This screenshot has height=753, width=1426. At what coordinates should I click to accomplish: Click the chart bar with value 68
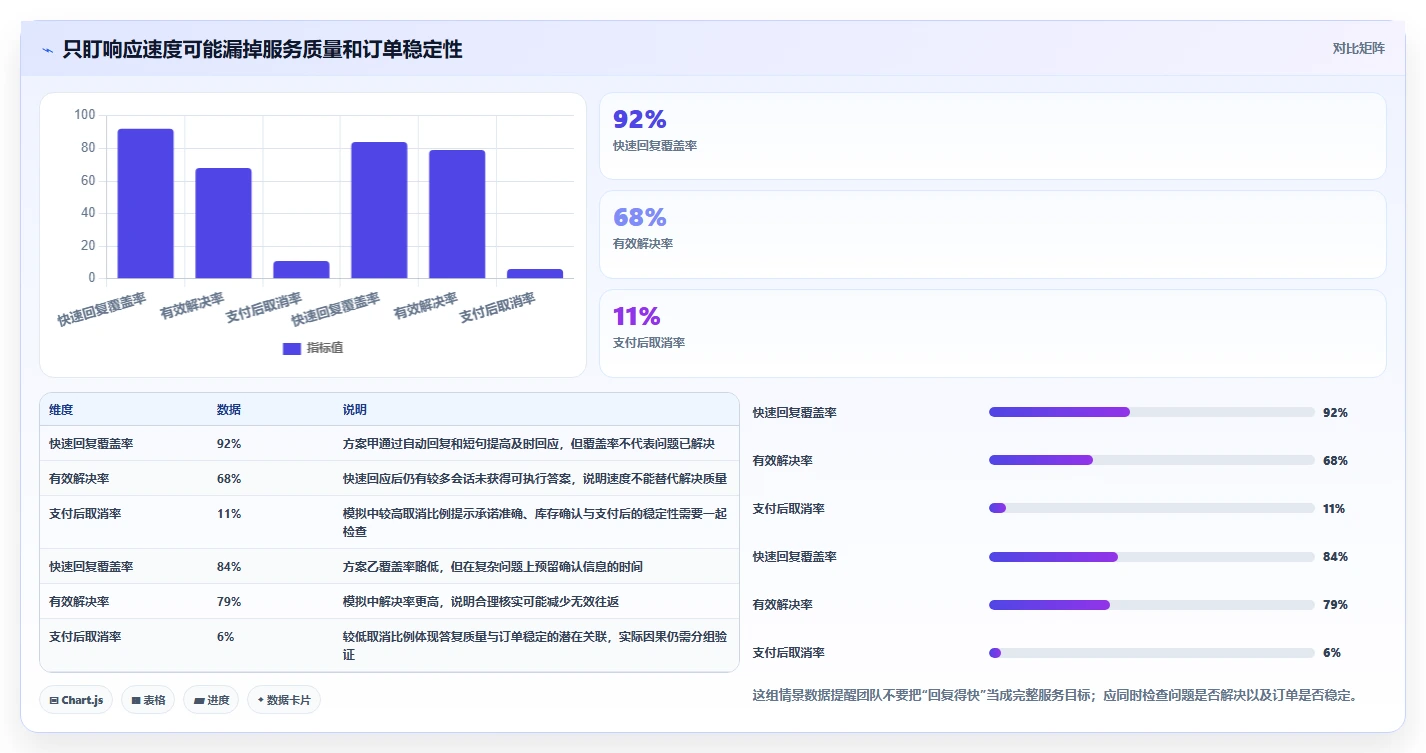(x=223, y=223)
